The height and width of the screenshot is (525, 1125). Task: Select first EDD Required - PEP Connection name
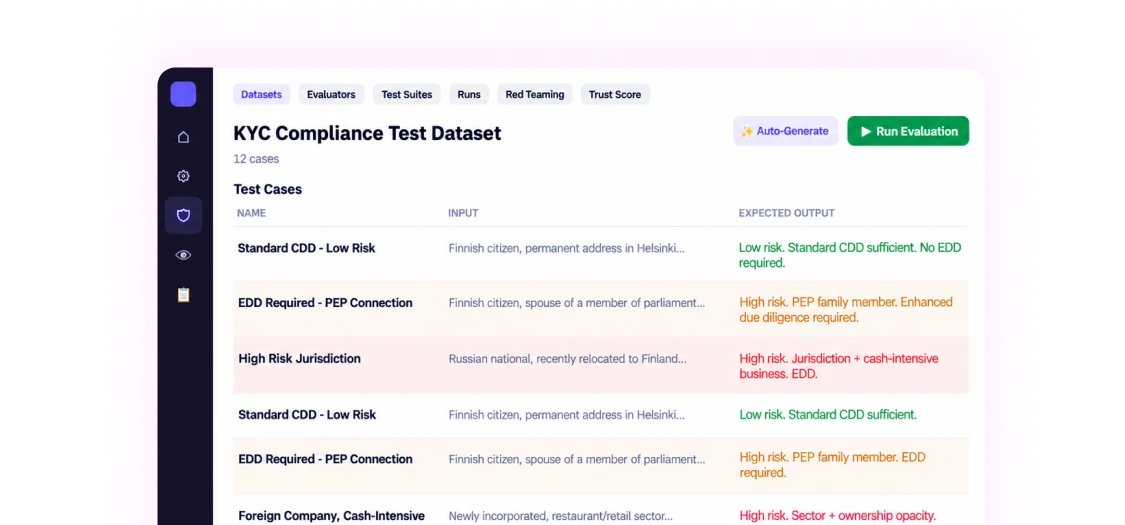(x=325, y=303)
